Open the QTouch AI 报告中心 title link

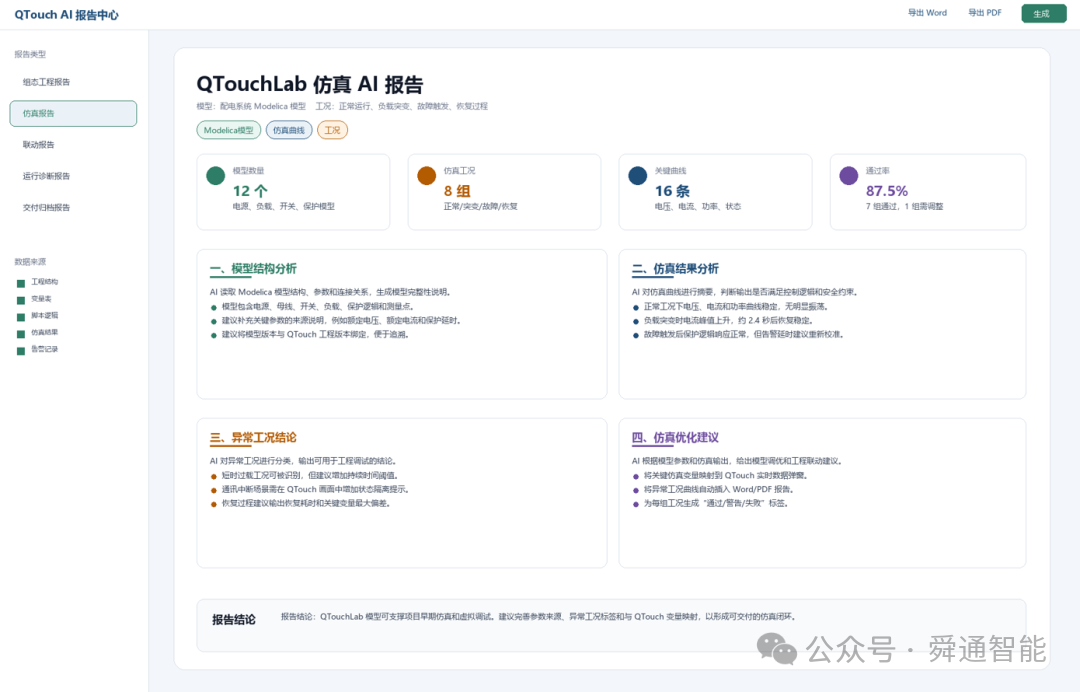(66, 14)
